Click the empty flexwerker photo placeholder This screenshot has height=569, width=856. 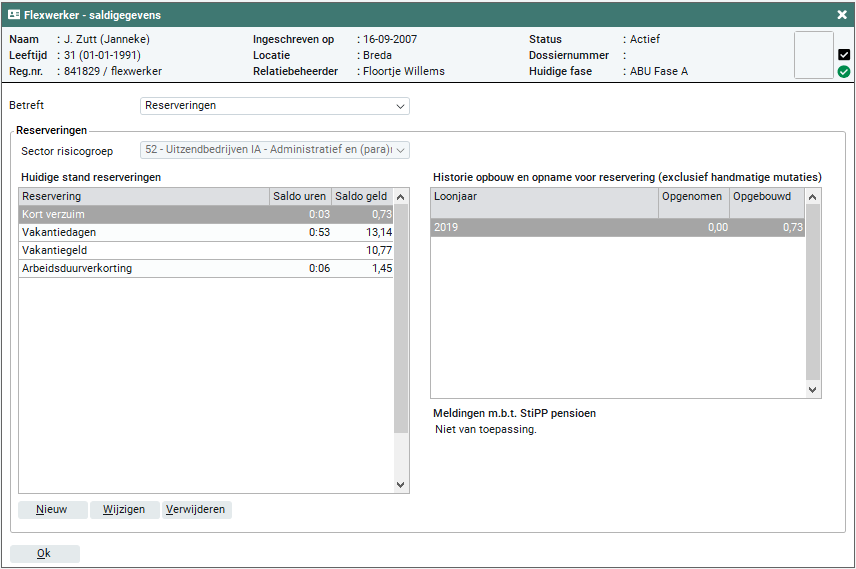[813, 55]
